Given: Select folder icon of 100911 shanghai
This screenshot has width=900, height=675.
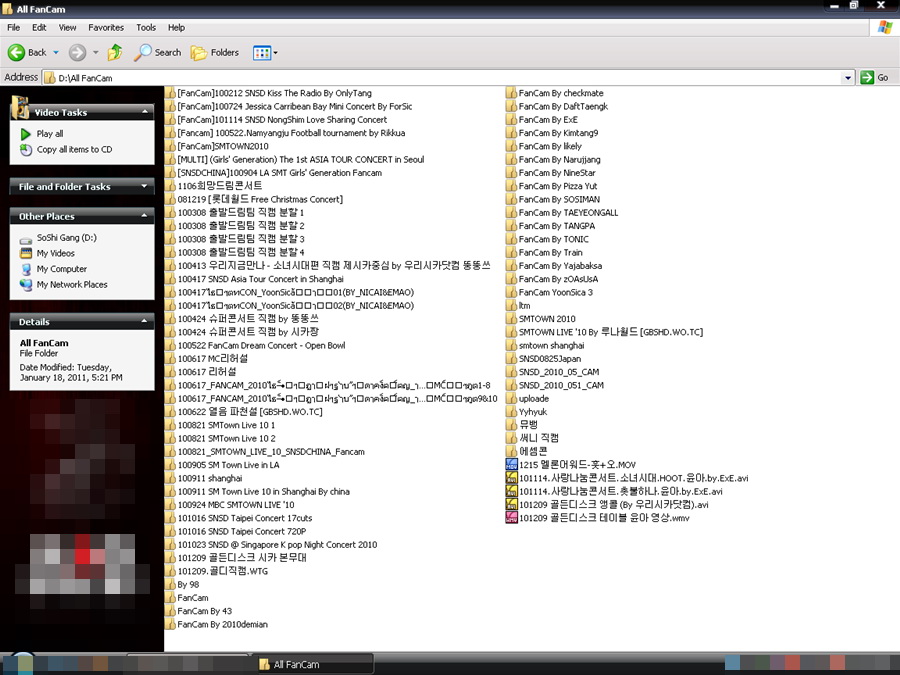Looking at the screenshot, I should coord(170,478).
